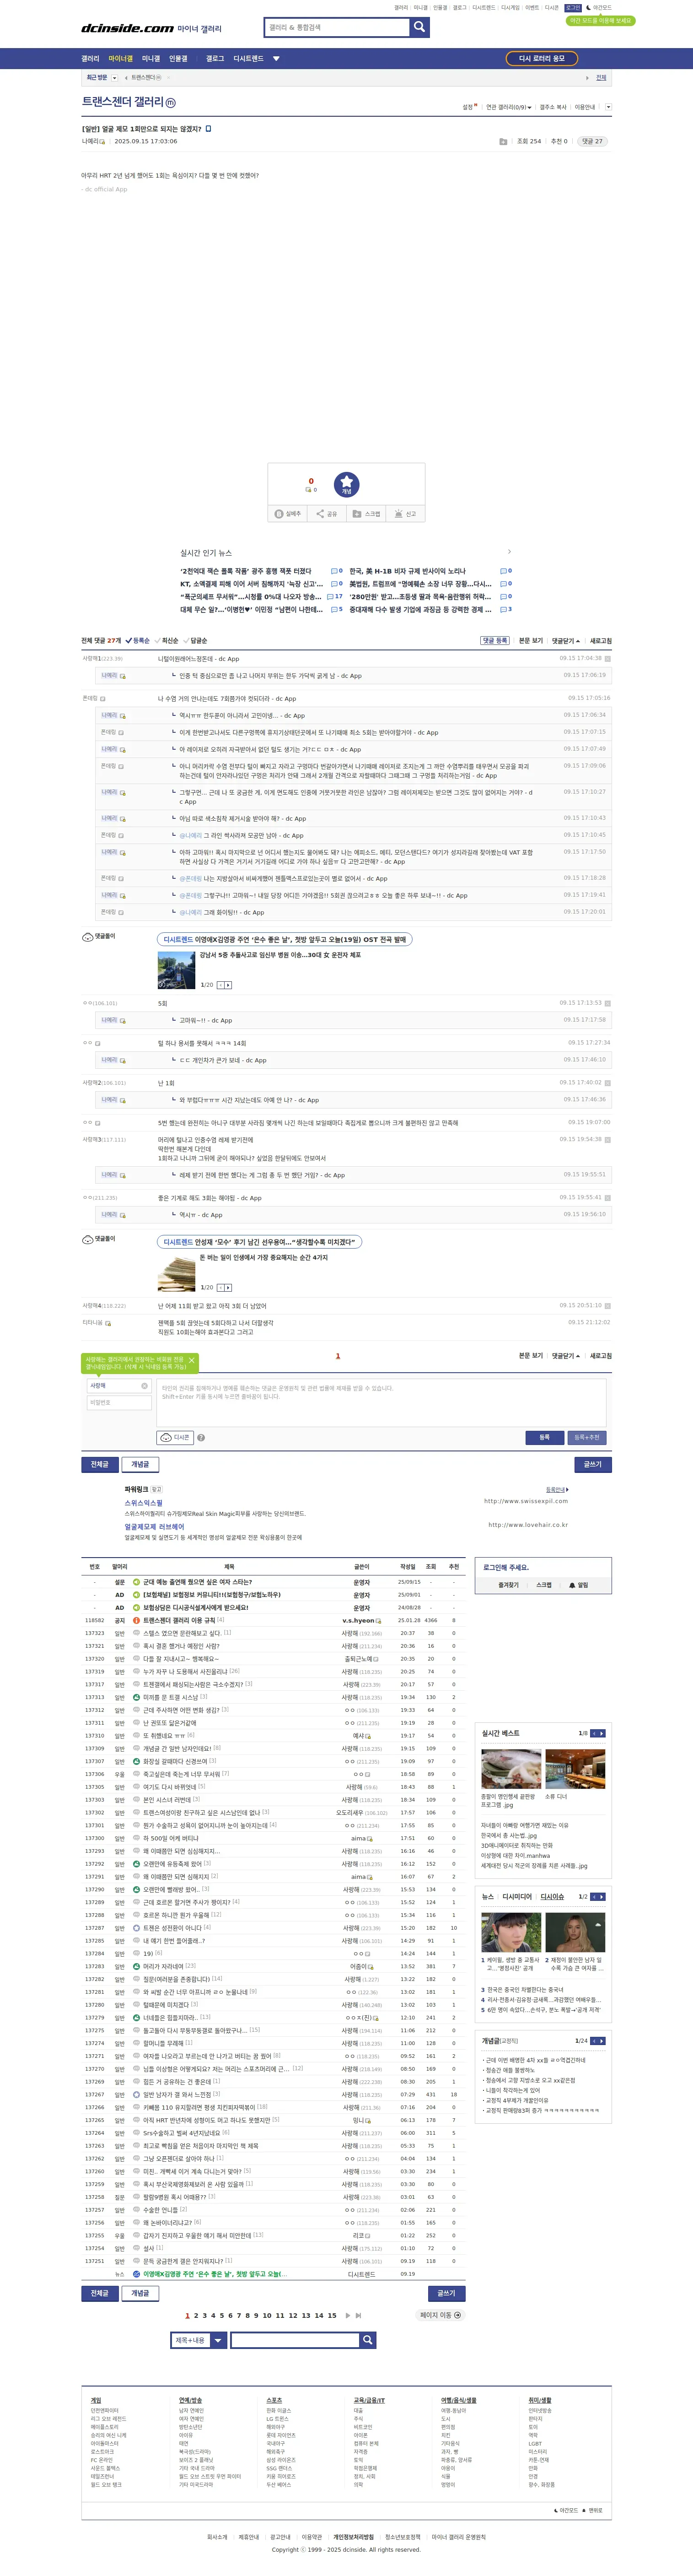
Task: Close the green nickname notice tooltip
Action: point(191,1361)
